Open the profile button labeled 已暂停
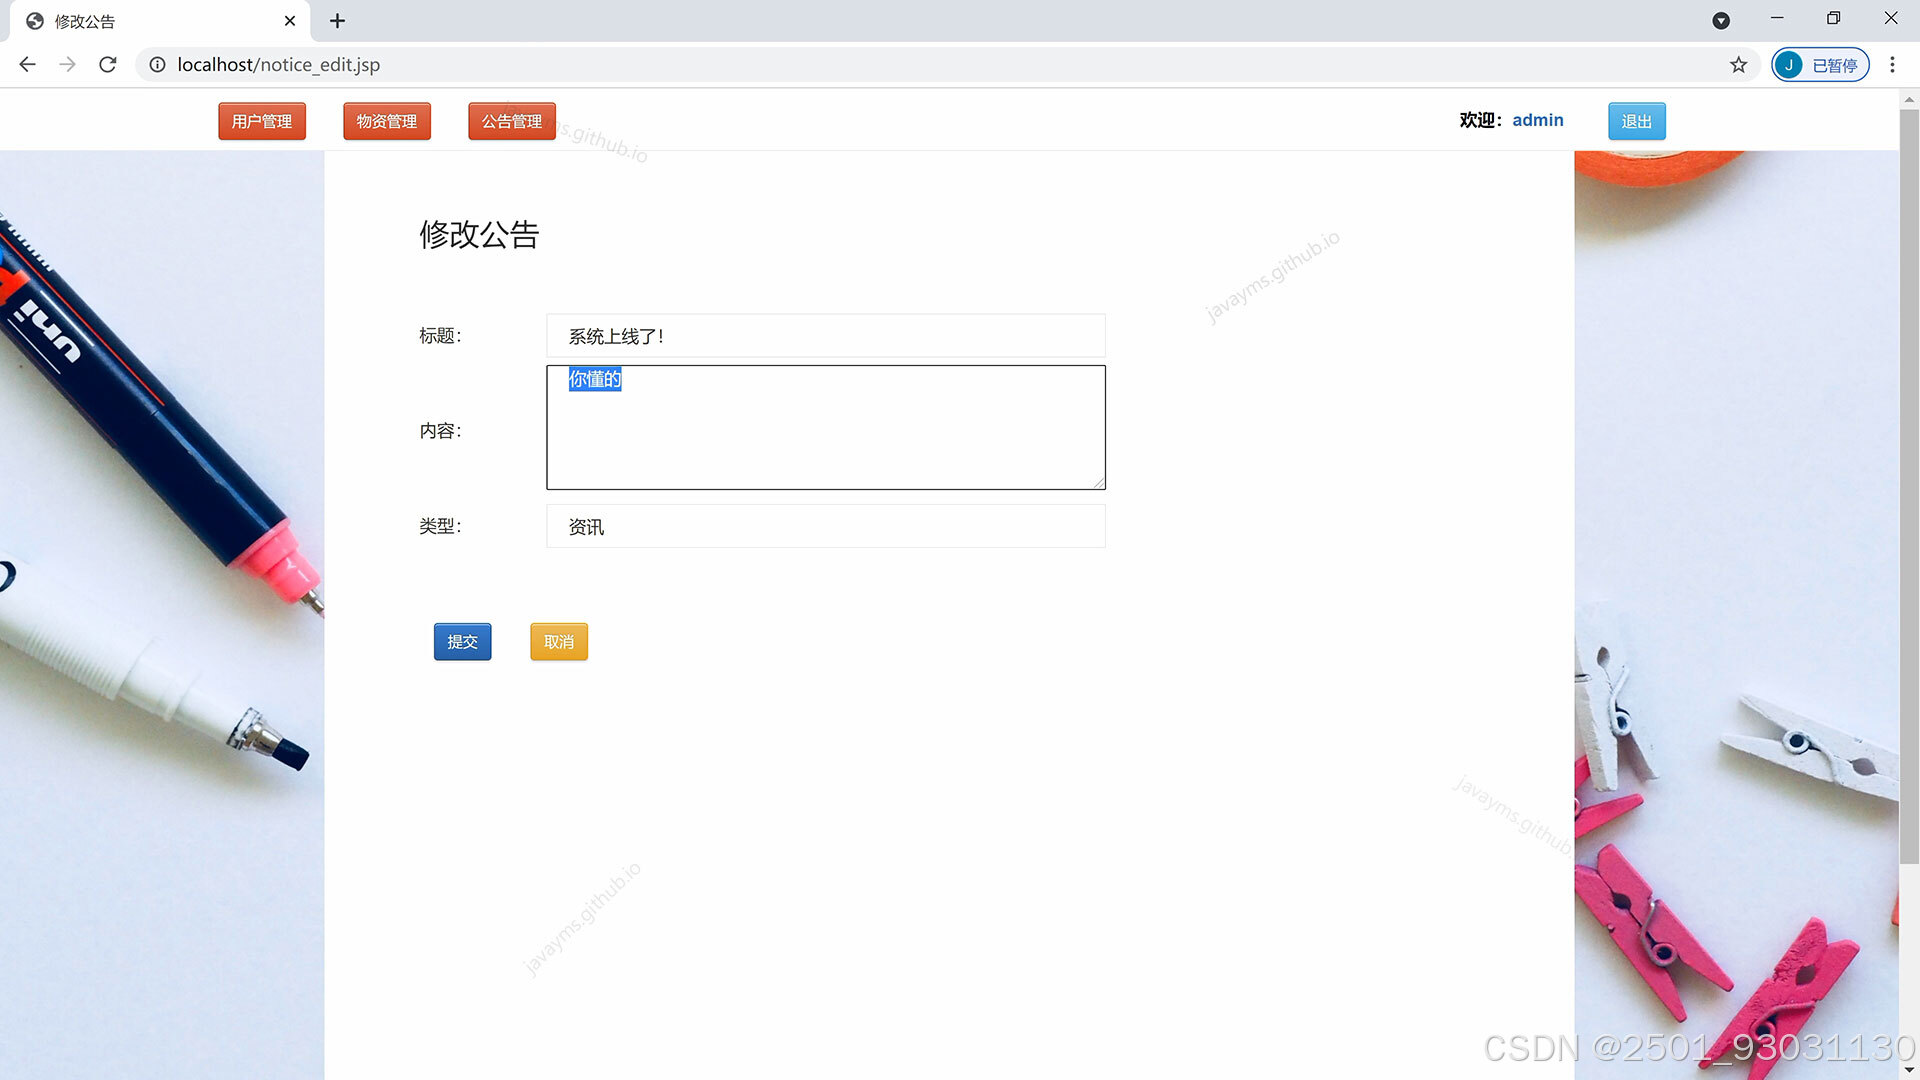Screen dimensions: 1920x1080 click(1820, 64)
